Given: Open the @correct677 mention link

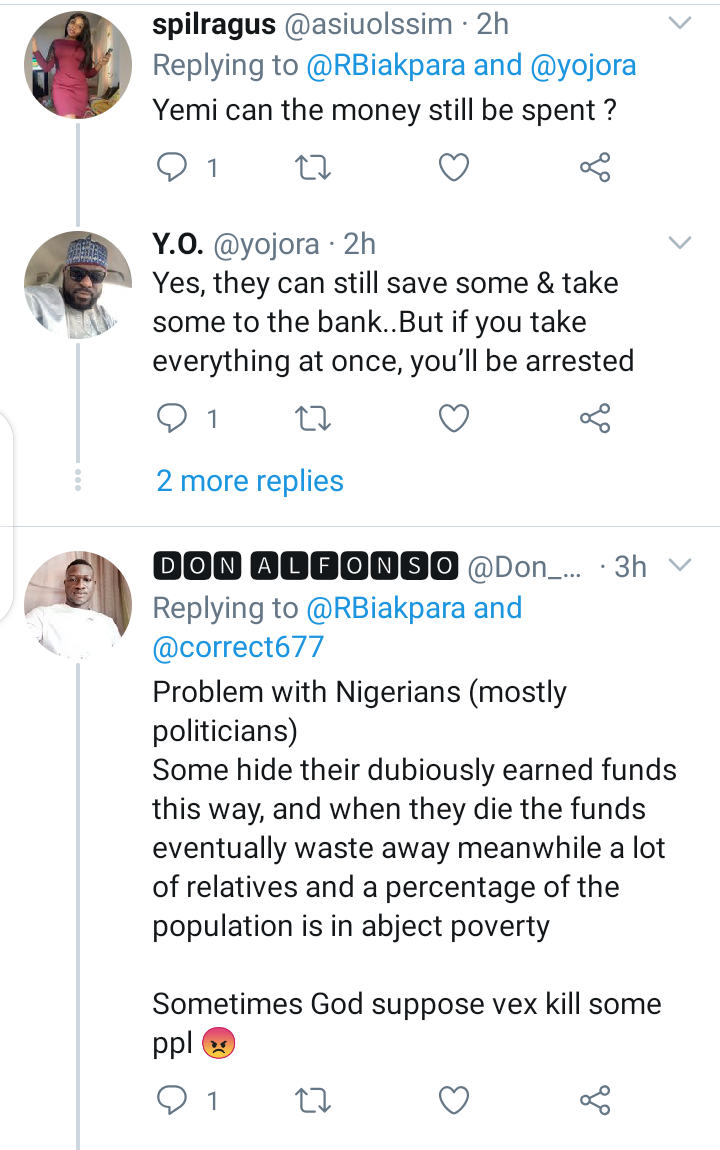Looking at the screenshot, I should click(x=238, y=646).
